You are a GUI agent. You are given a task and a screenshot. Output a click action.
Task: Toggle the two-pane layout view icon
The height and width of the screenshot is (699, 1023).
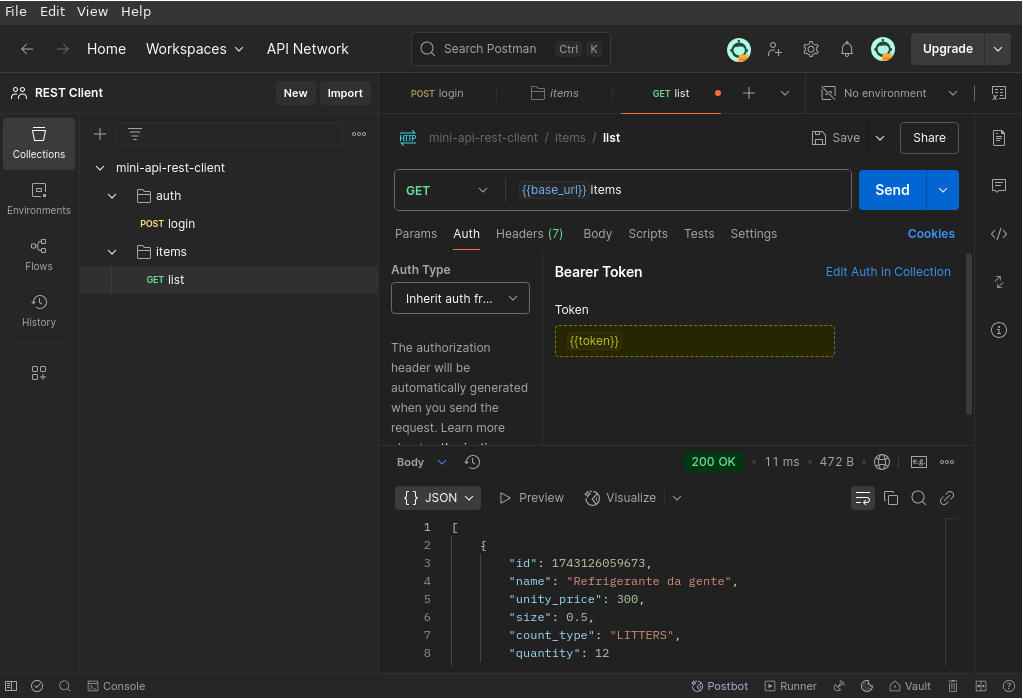point(981,686)
